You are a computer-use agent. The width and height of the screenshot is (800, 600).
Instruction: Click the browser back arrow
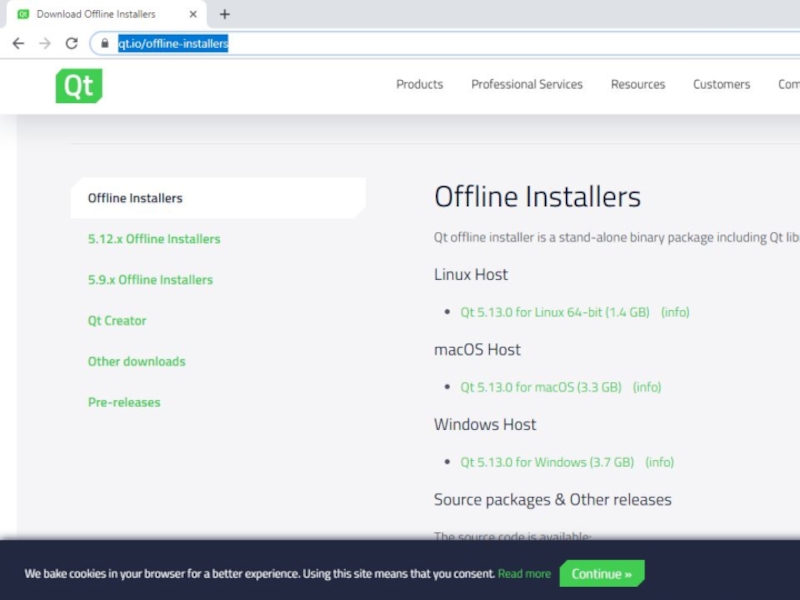click(18, 43)
